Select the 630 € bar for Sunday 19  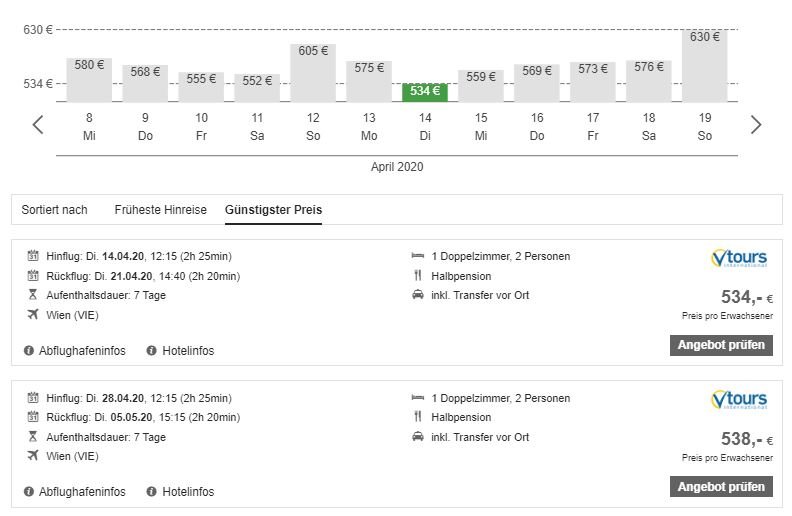[705, 66]
